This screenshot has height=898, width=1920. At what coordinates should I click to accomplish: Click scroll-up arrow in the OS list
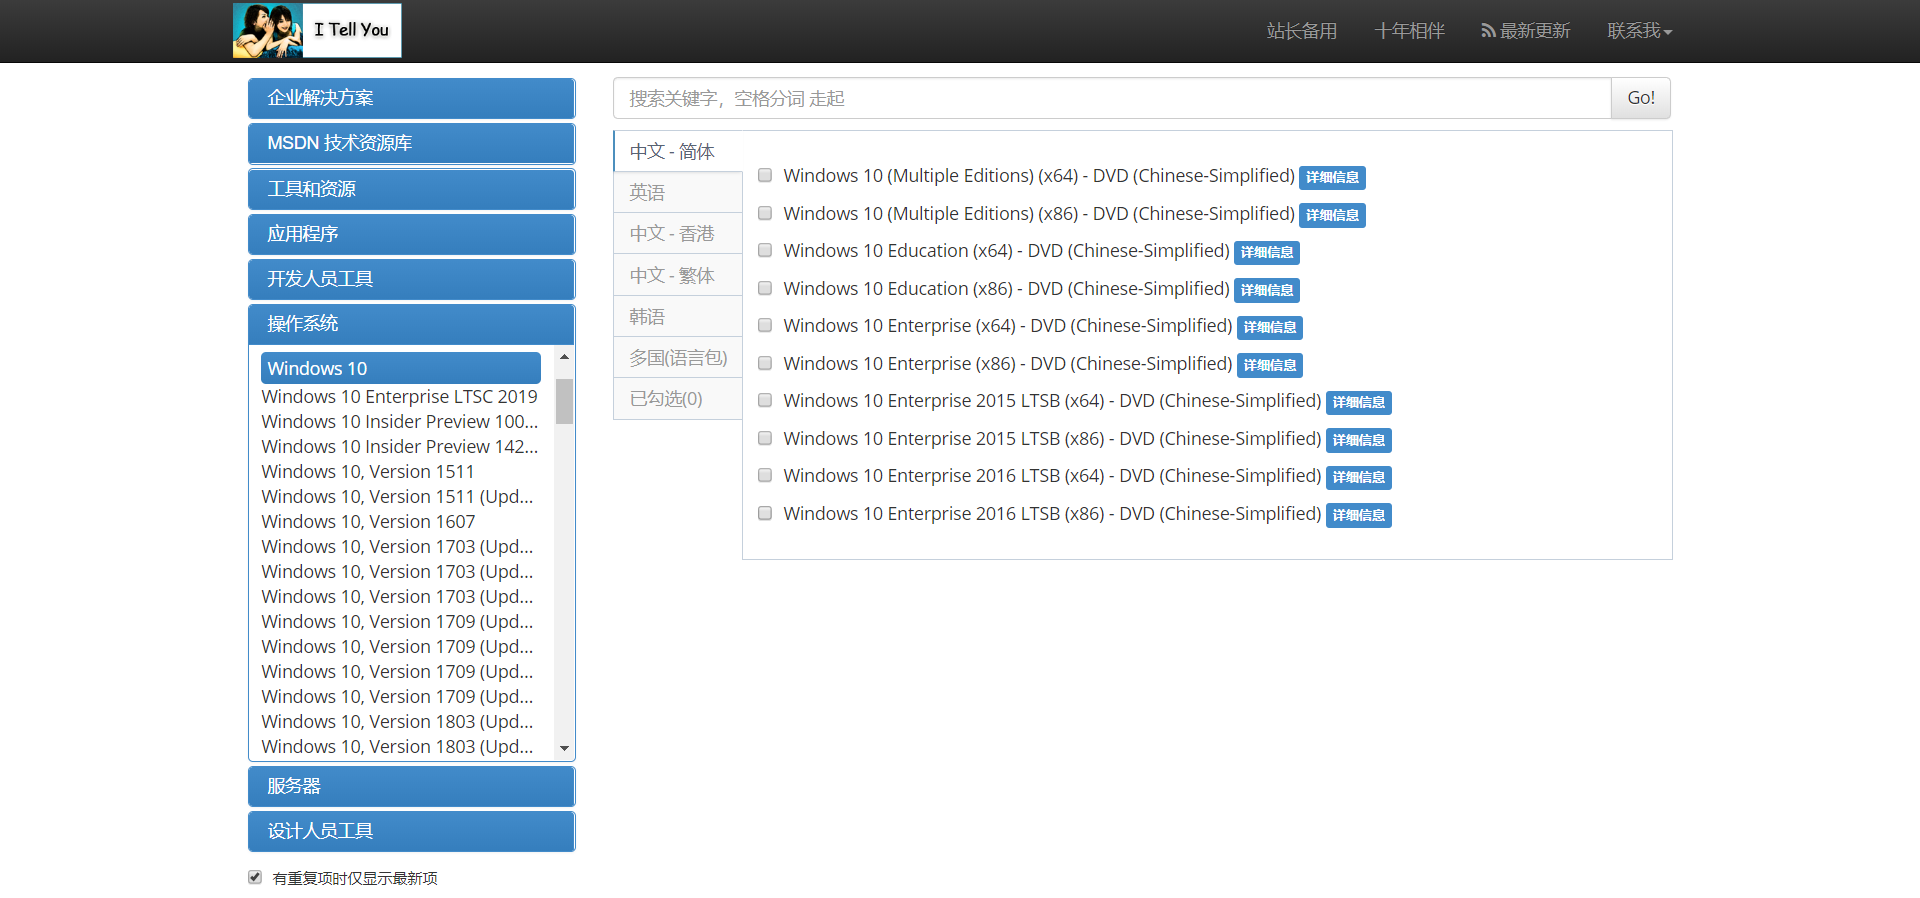point(564,357)
